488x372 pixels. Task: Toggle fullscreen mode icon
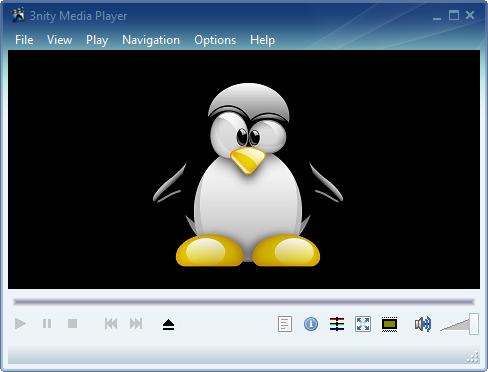click(x=363, y=324)
